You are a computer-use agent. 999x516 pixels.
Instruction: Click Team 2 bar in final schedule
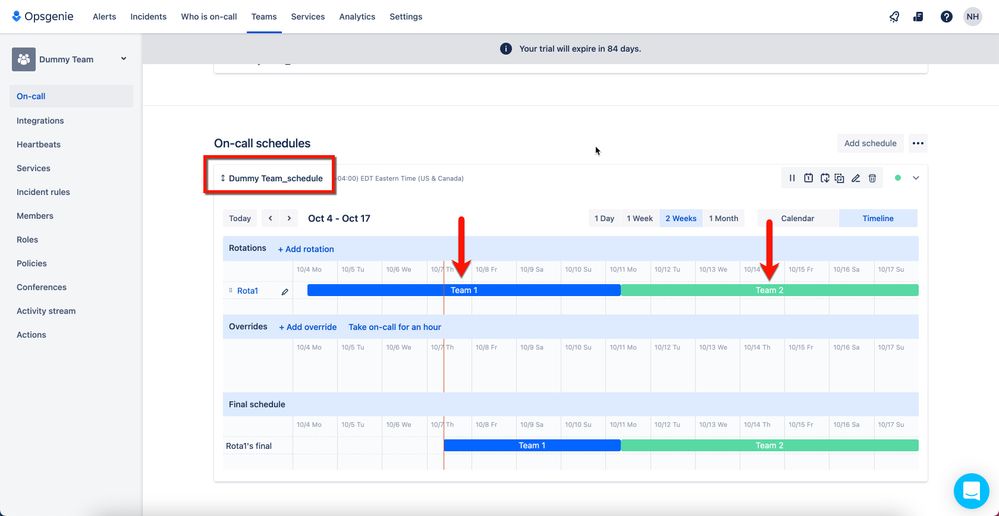(770, 445)
